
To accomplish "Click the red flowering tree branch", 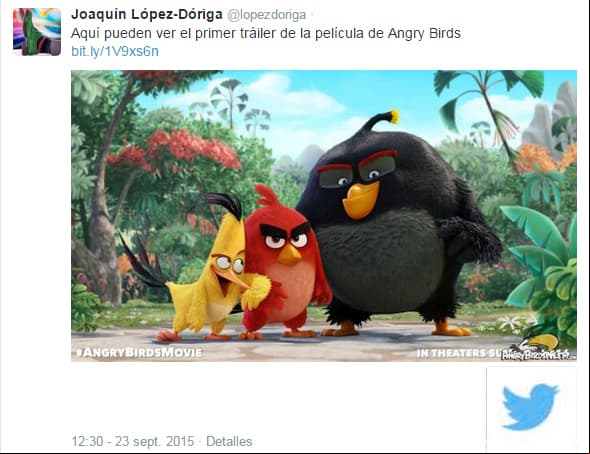I will 177,149.
